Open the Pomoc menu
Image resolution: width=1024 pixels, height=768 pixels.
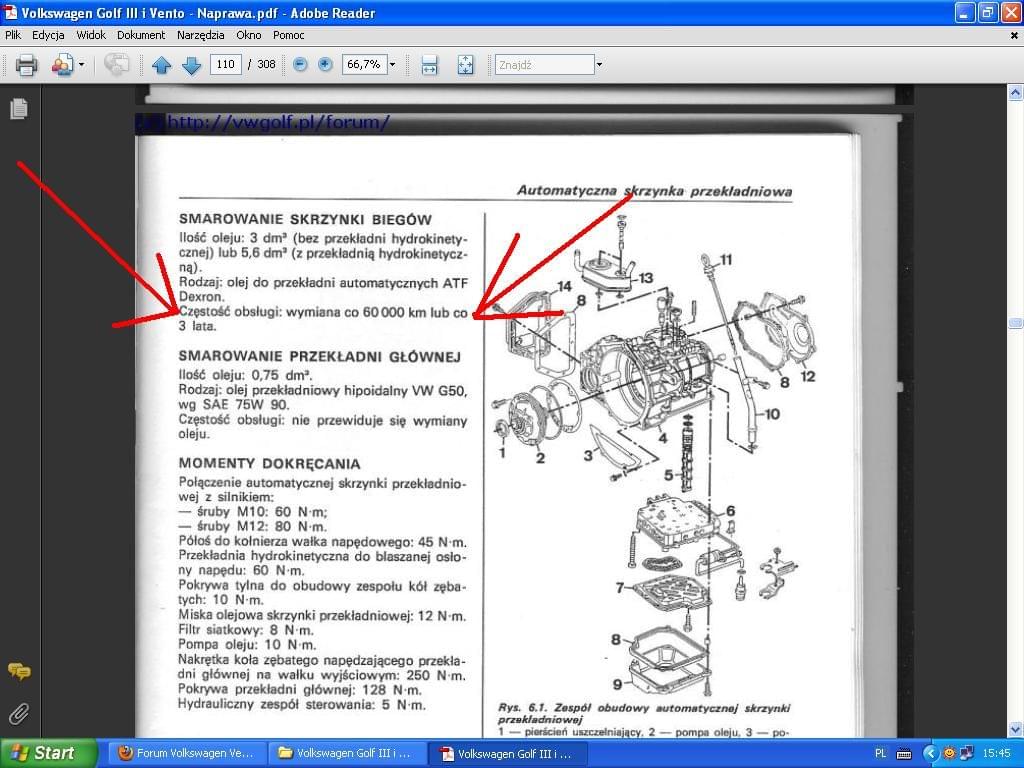tap(289, 35)
